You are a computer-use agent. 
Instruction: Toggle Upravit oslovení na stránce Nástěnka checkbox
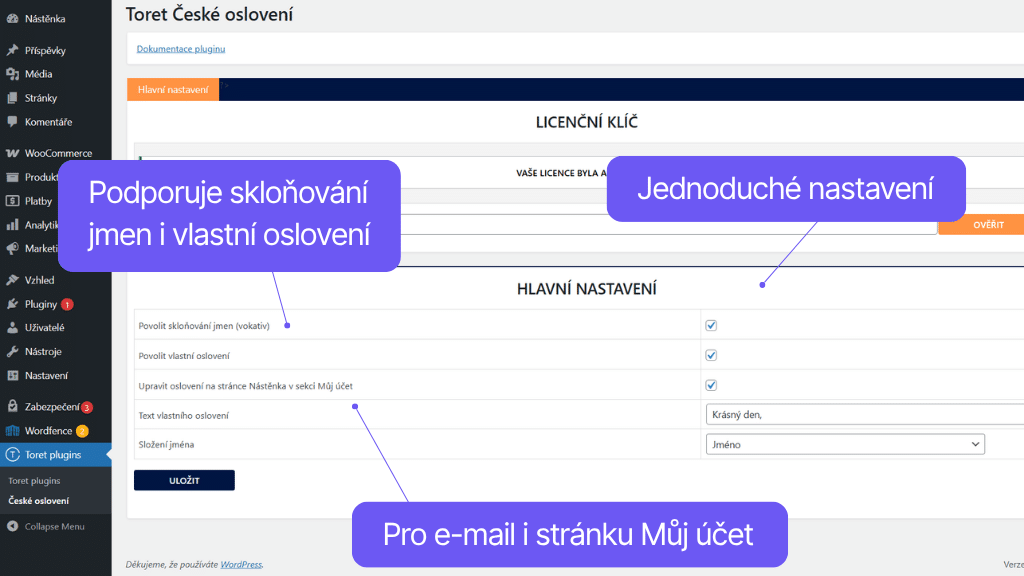[x=711, y=385]
